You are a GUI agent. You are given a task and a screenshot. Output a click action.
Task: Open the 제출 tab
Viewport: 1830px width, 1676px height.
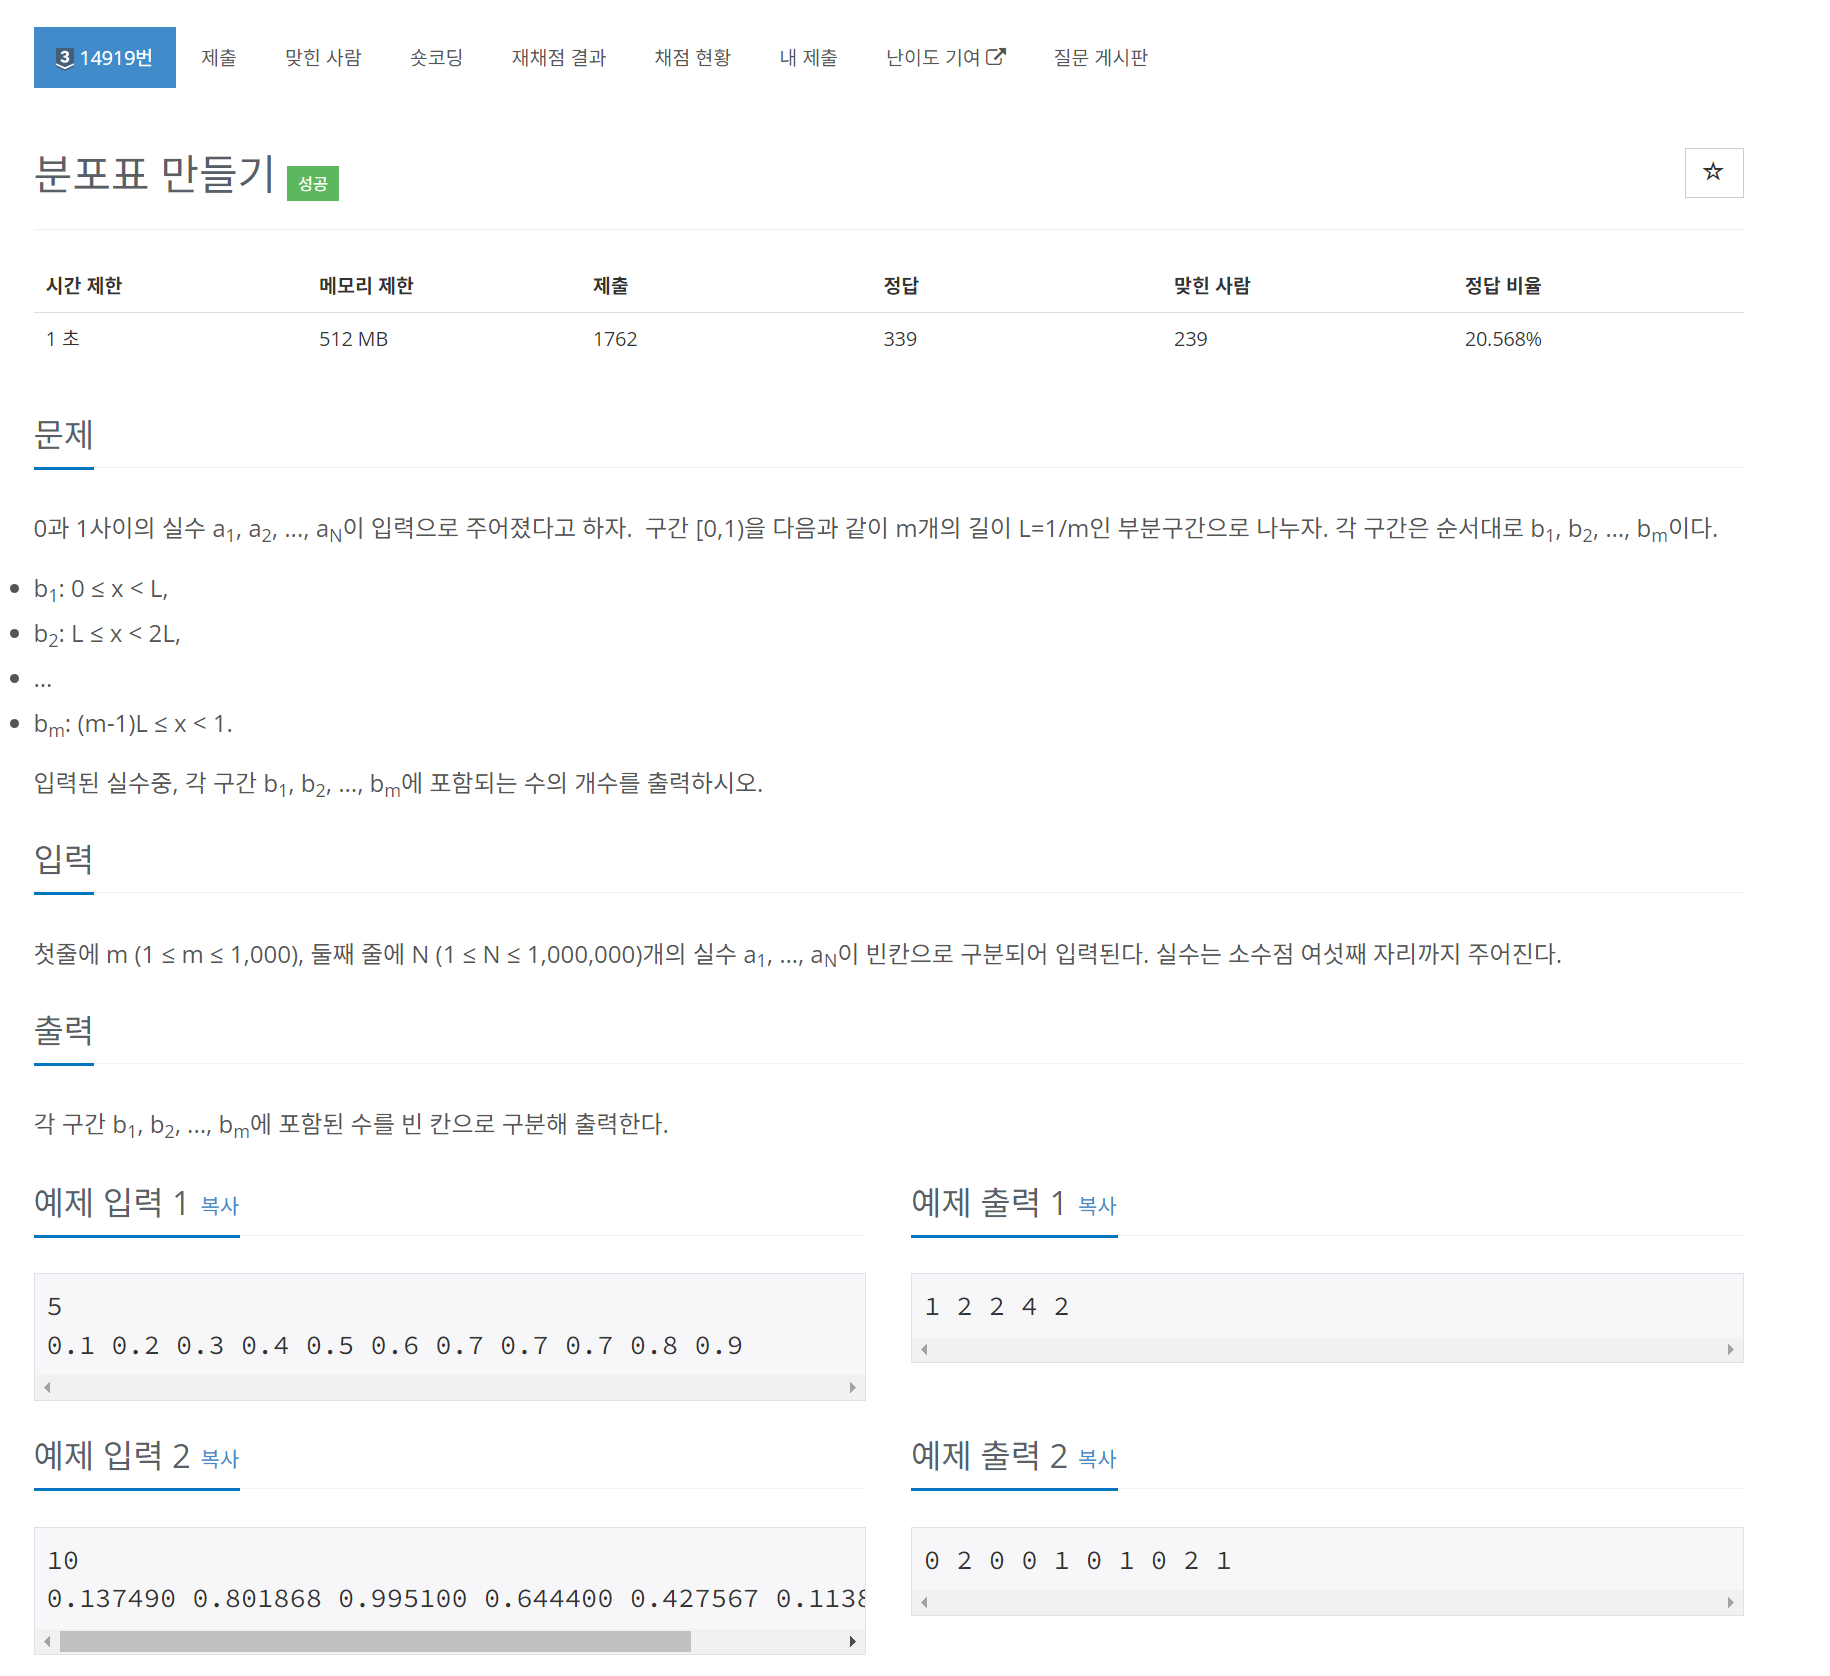(219, 57)
